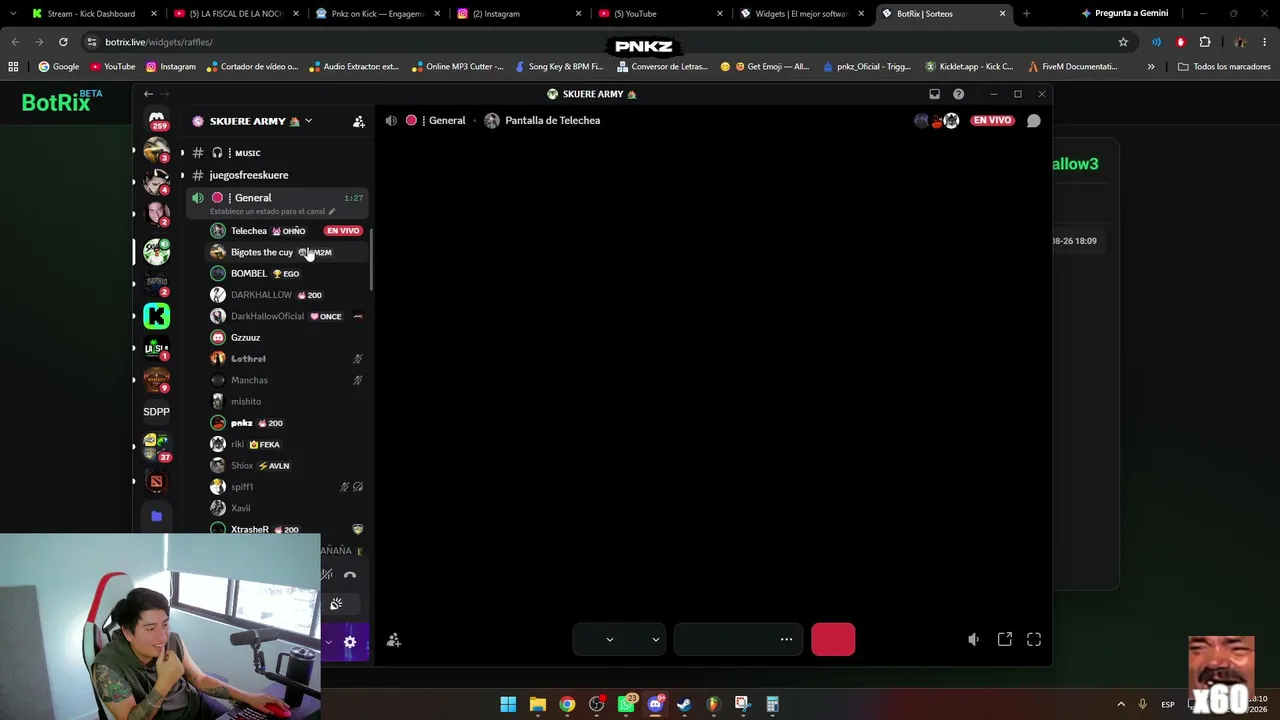1280x720 pixels.
Task: Open Discord direct messages home icon
Action: tap(157, 120)
